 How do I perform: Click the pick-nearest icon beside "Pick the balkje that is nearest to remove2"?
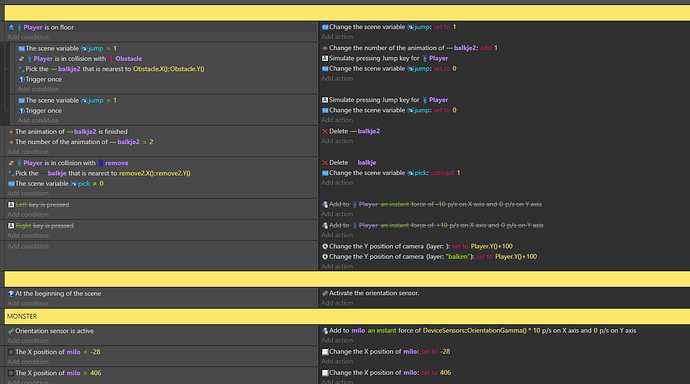11,173
